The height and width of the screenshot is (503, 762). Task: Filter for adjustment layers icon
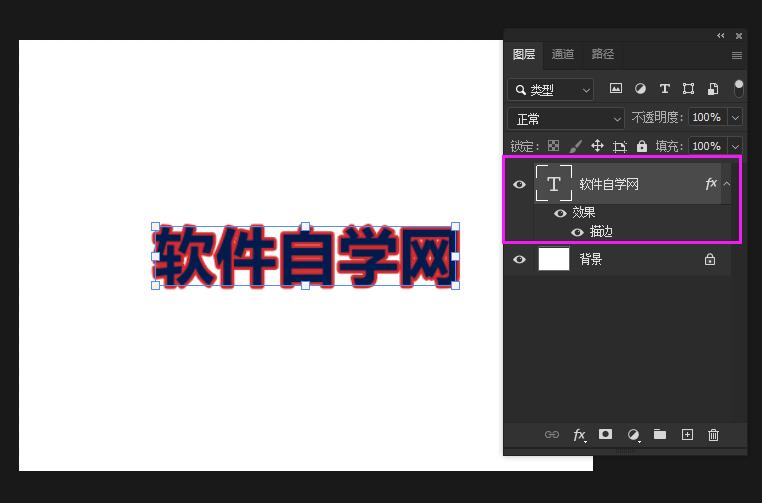(641, 88)
